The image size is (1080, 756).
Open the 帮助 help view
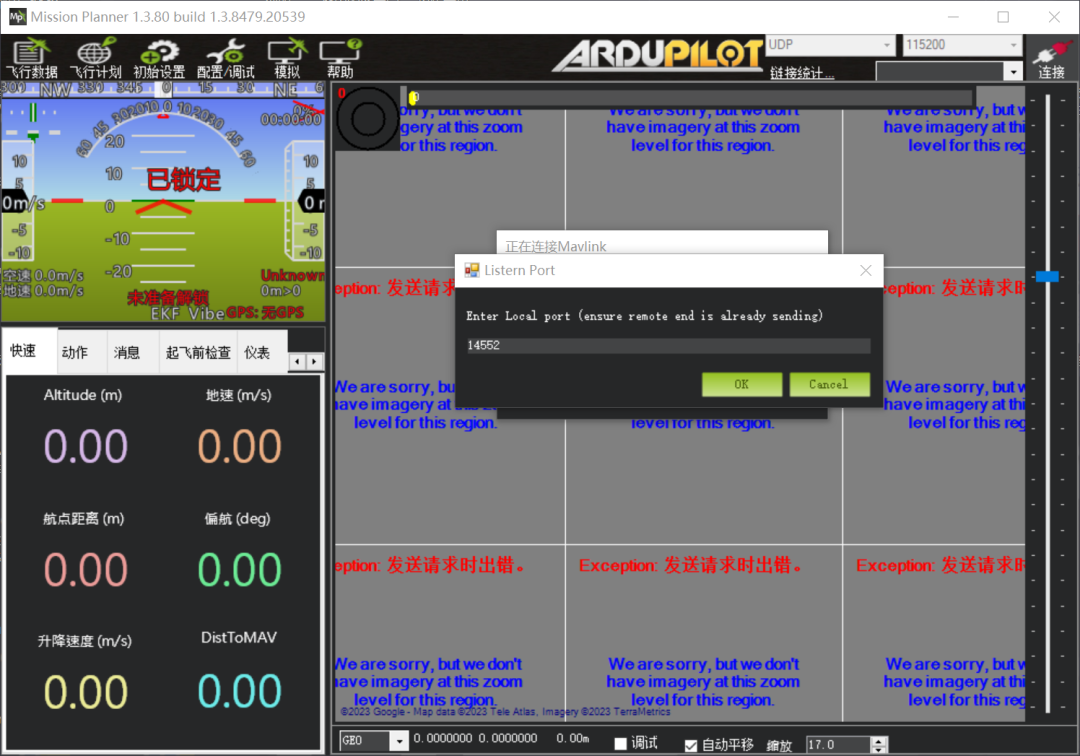pos(340,58)
